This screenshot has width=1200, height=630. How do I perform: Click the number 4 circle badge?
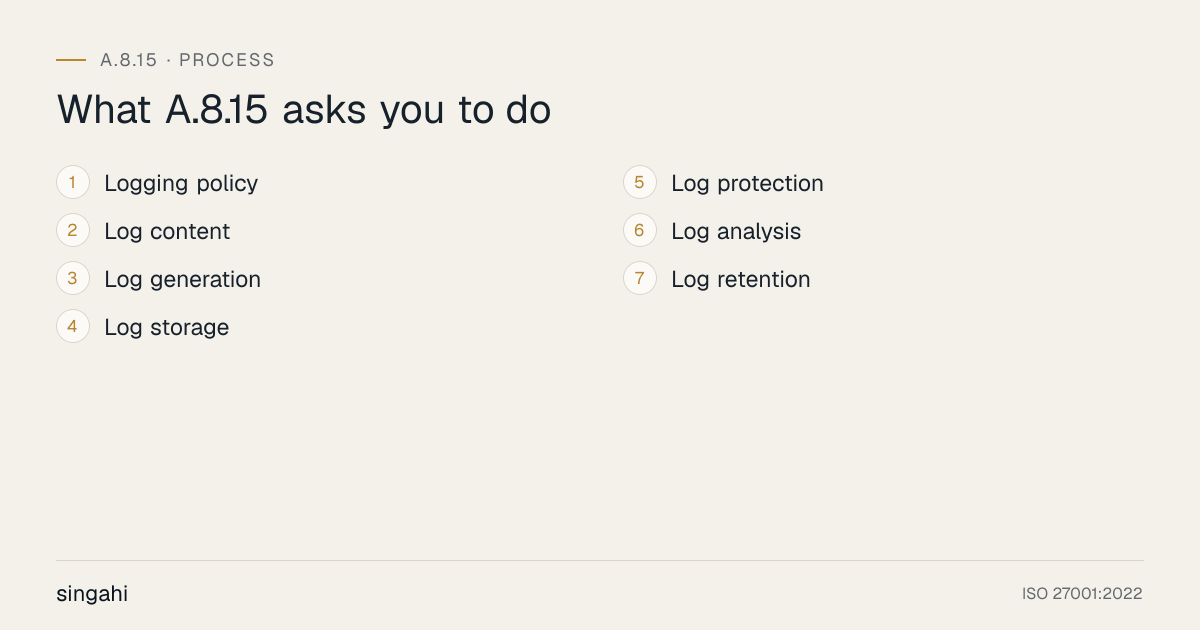pyautogui.click(x=73, y=327)
